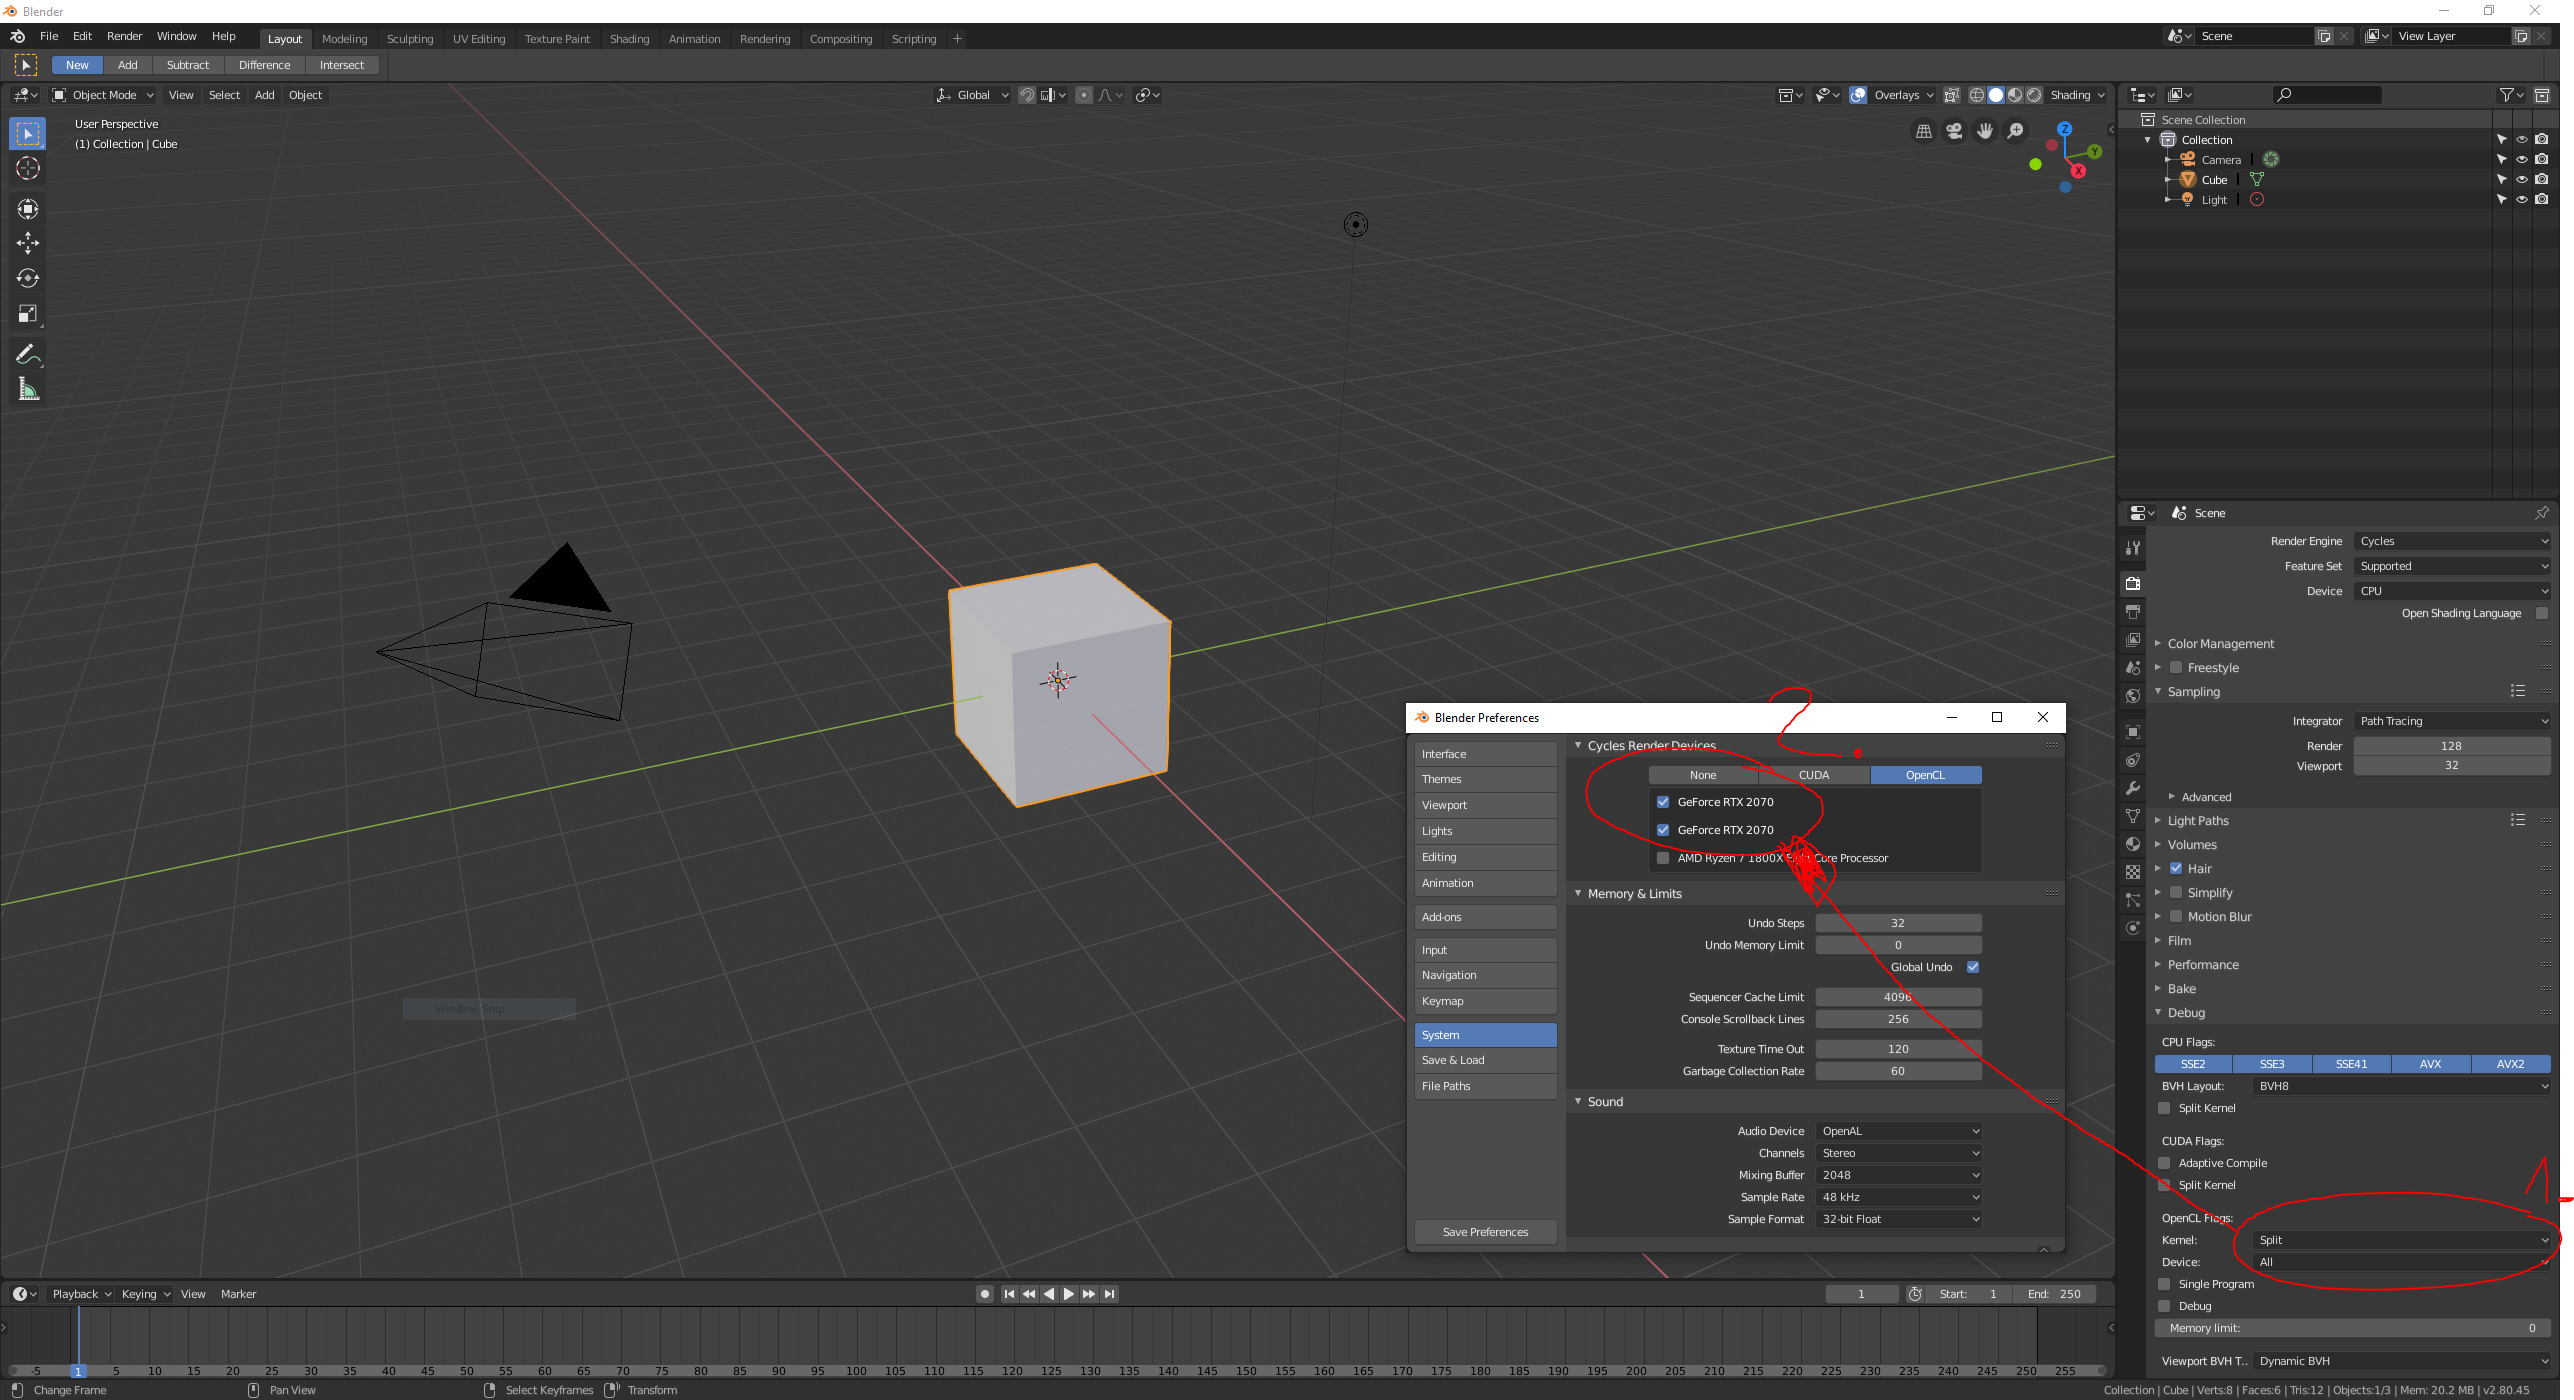Viewport: 2574px width, 1400px height.
Task: Click the timeline play button
Action: pyautogui.click(x=1068, y=1294)
